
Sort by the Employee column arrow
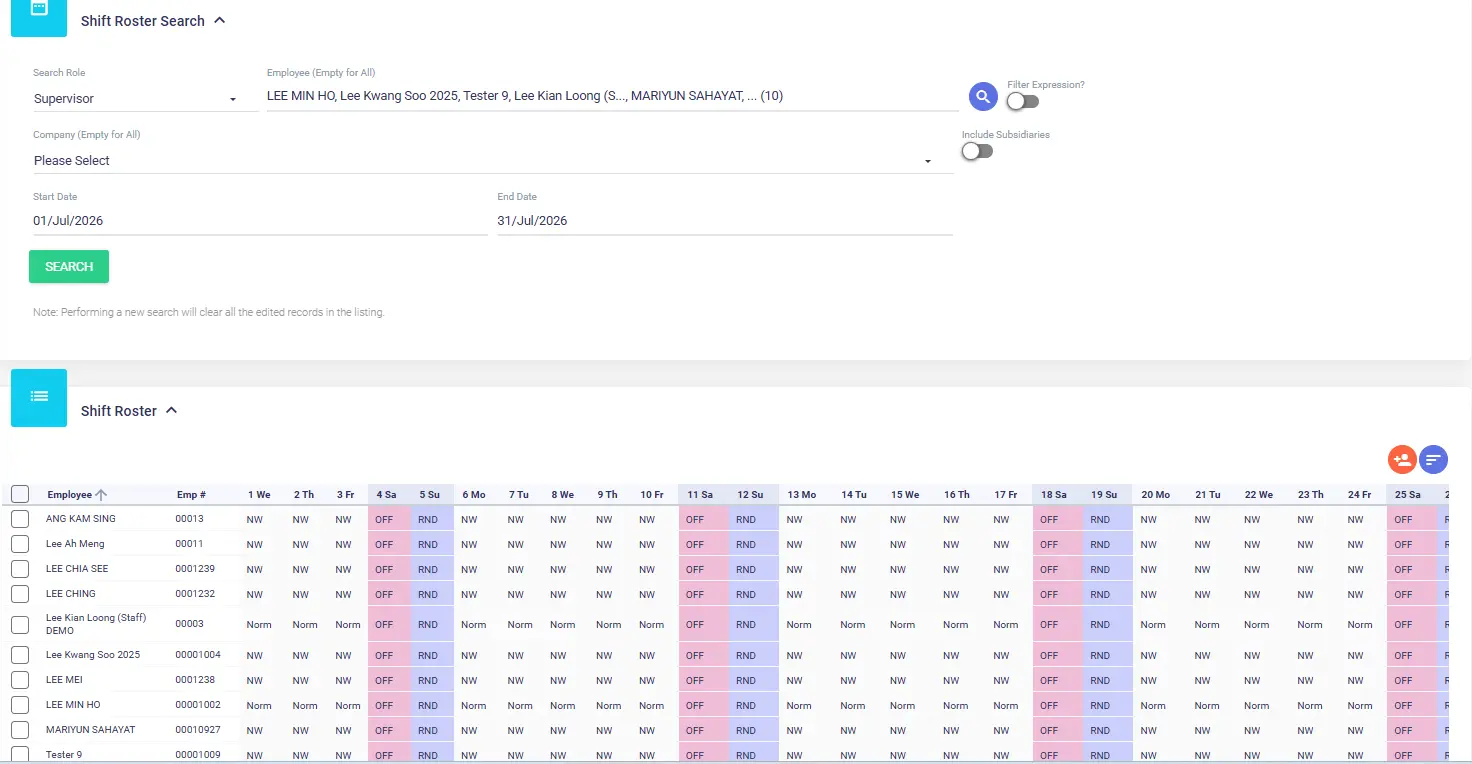(x=101, y=495)
